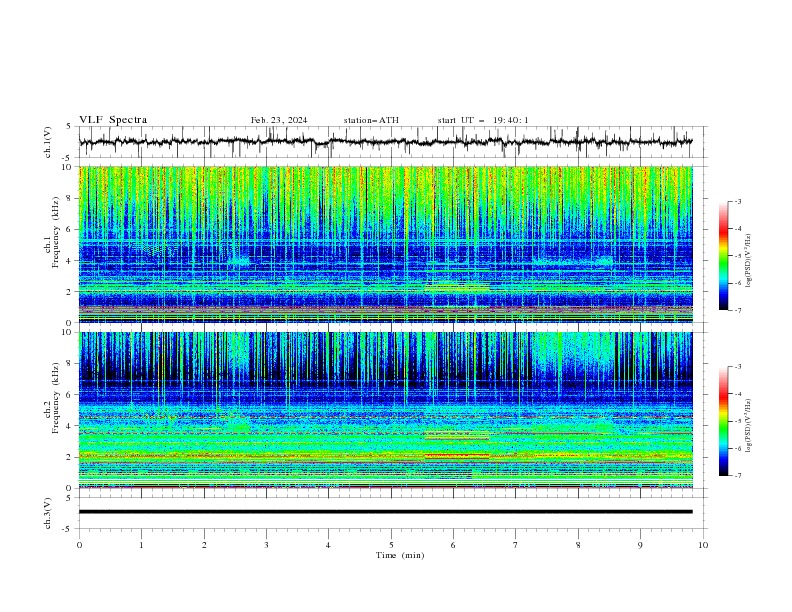792x612 pixels.
Task: Click the "-5" tick on lower color bar
Action: pos(738,421)
